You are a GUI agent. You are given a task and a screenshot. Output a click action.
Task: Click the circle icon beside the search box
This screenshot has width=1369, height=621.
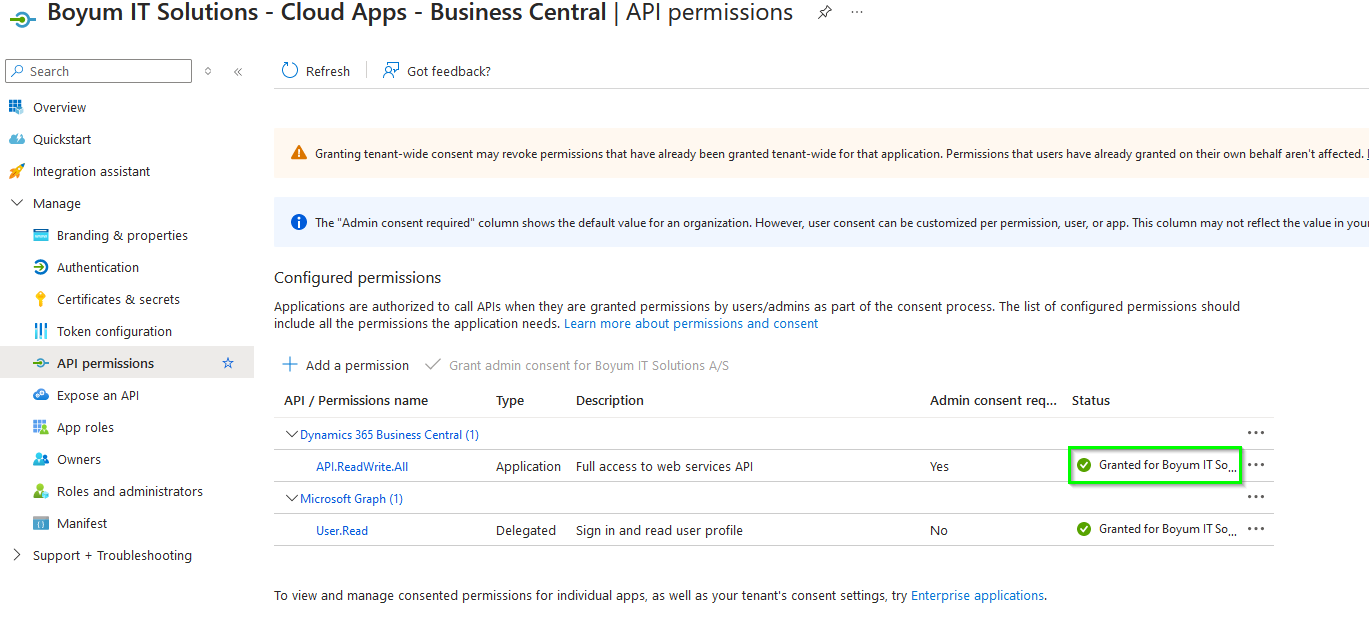208,71
